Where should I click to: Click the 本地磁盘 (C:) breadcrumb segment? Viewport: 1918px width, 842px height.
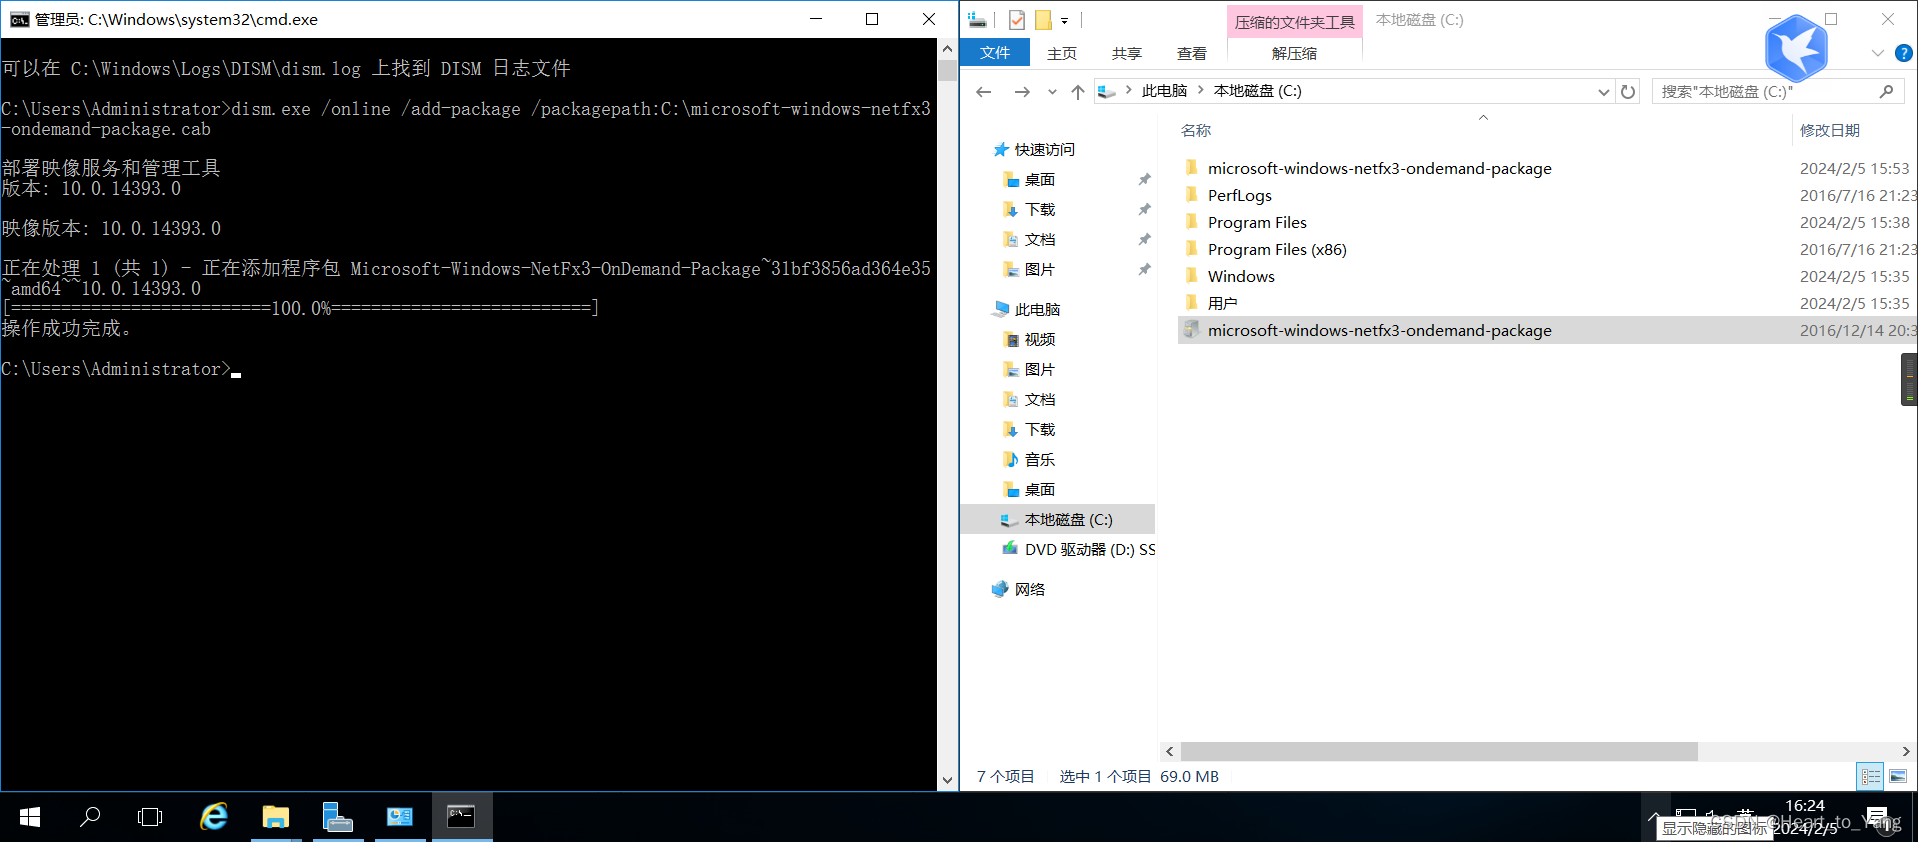tap(1258, 91)
